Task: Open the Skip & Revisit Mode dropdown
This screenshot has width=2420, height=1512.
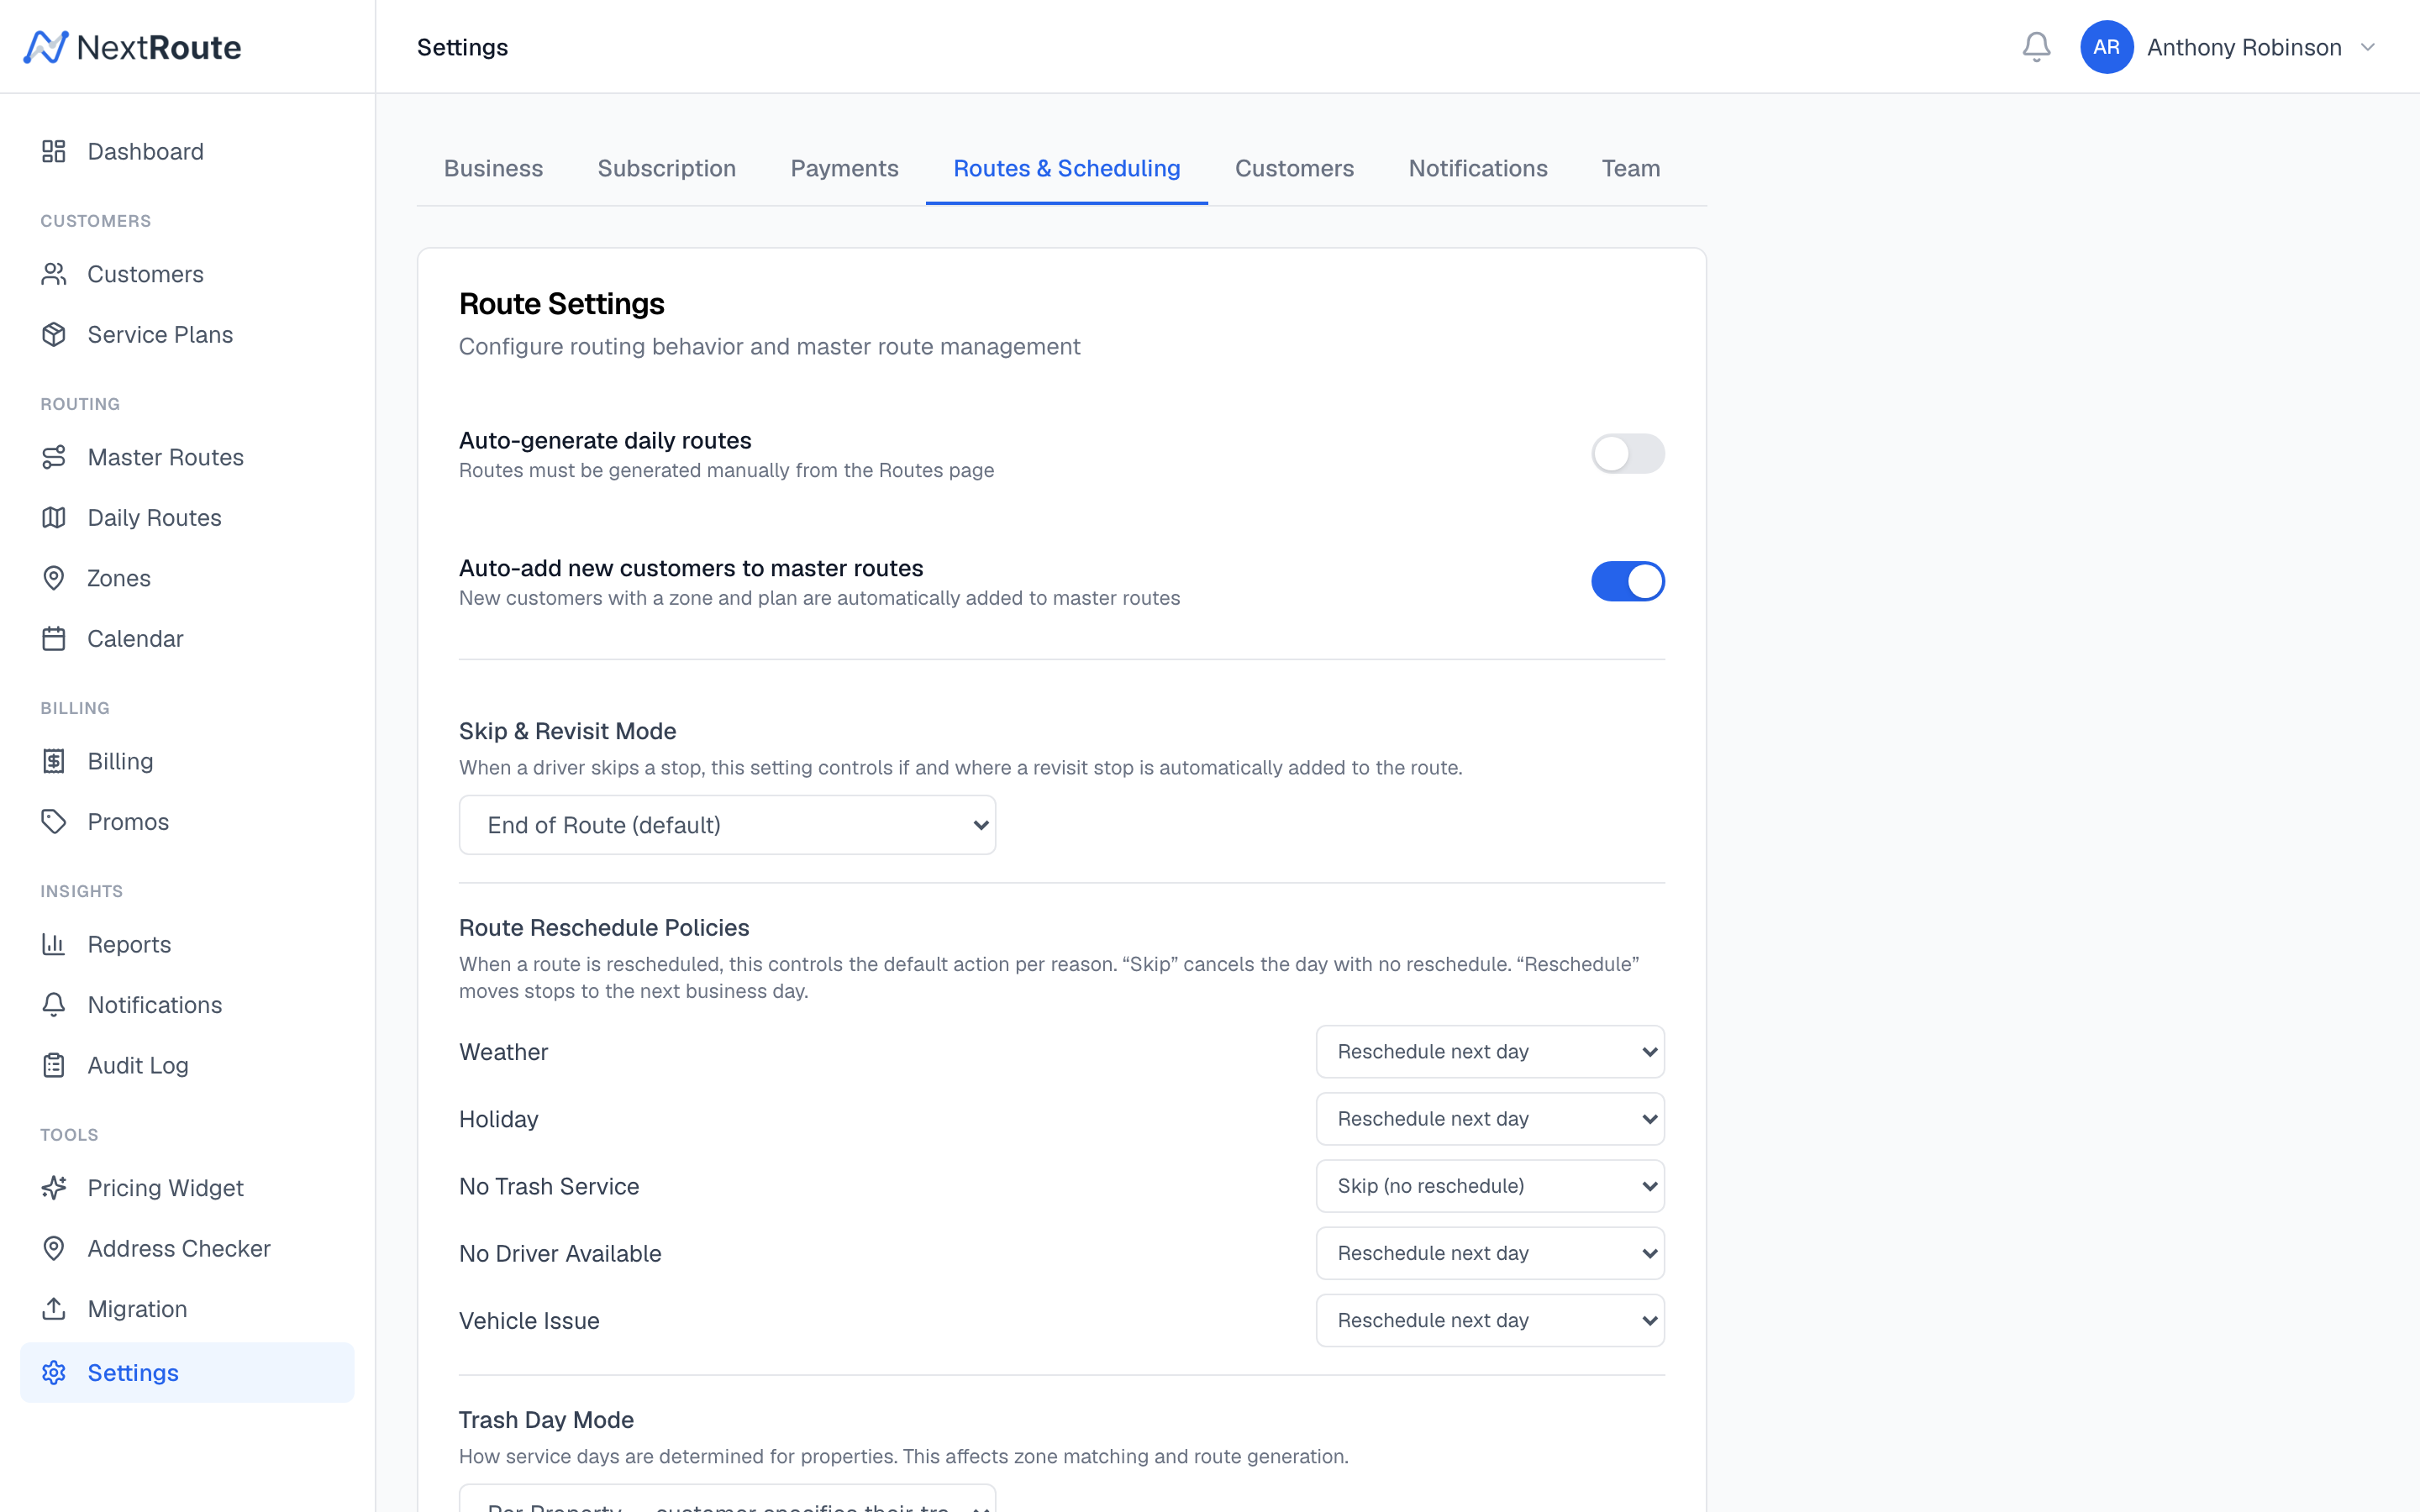Action: pyautogui.click(x=727, y=824)
